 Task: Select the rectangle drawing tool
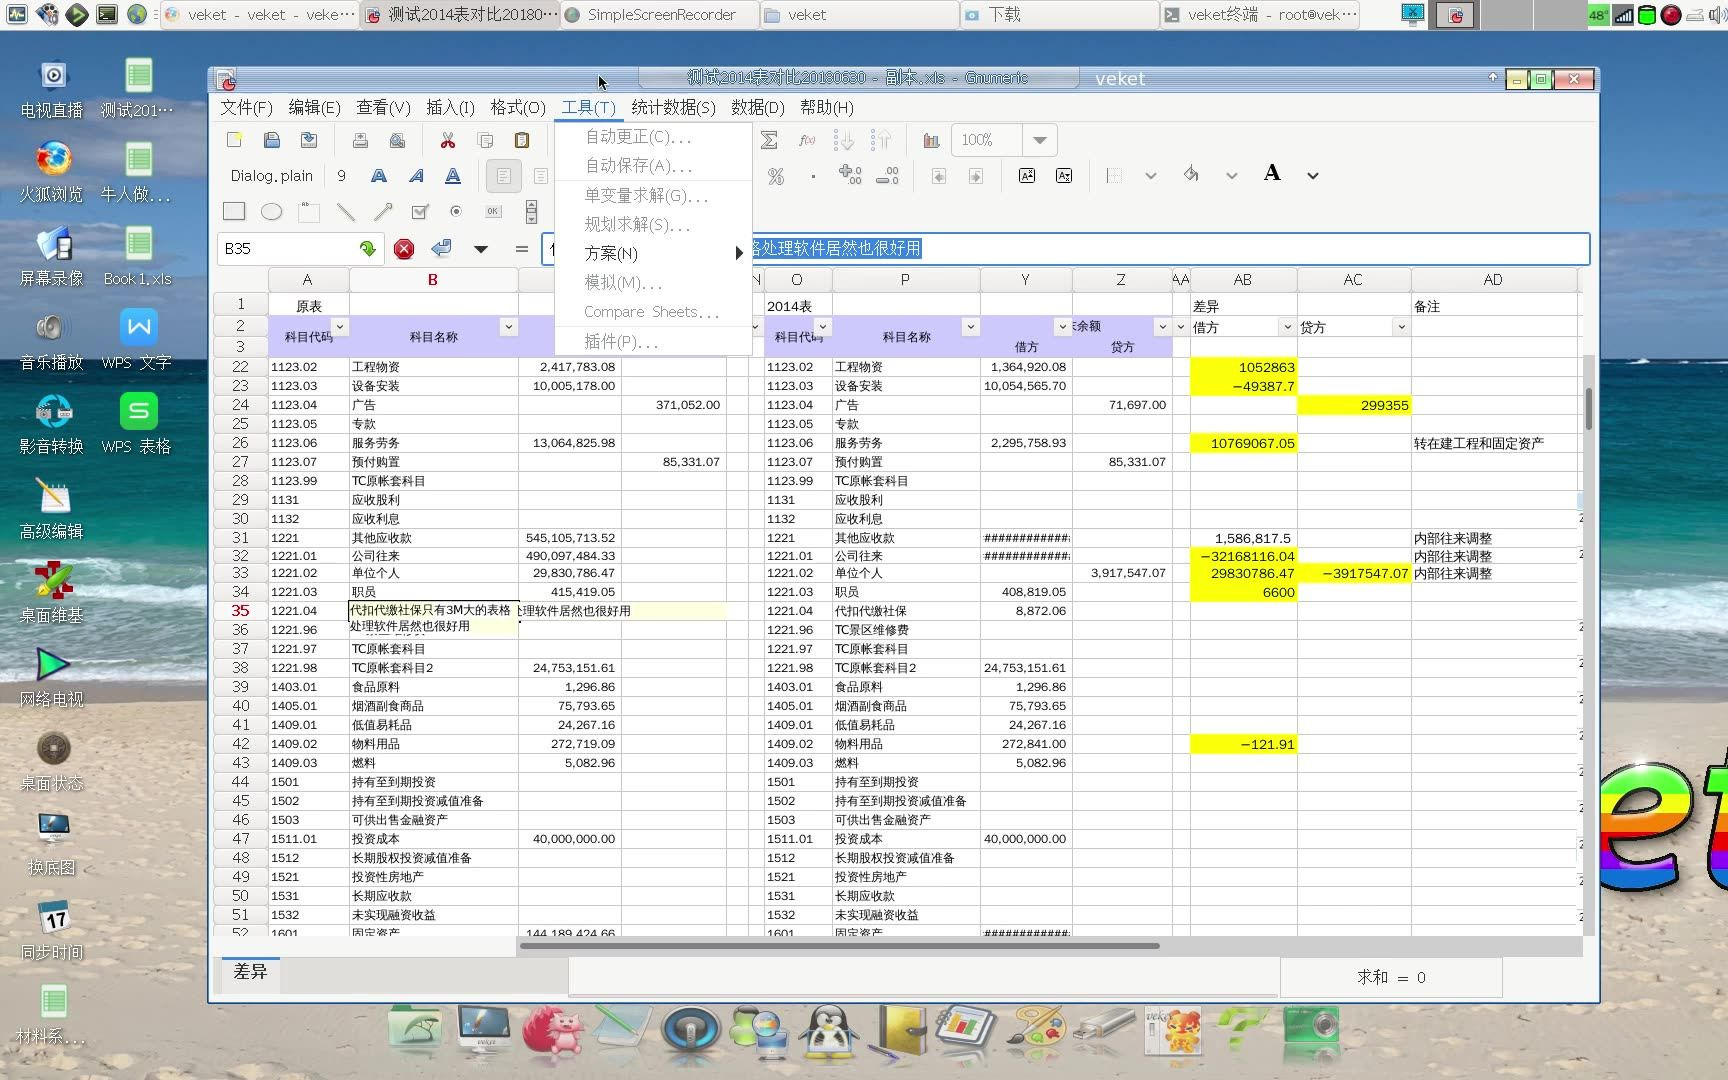point(234,211)
